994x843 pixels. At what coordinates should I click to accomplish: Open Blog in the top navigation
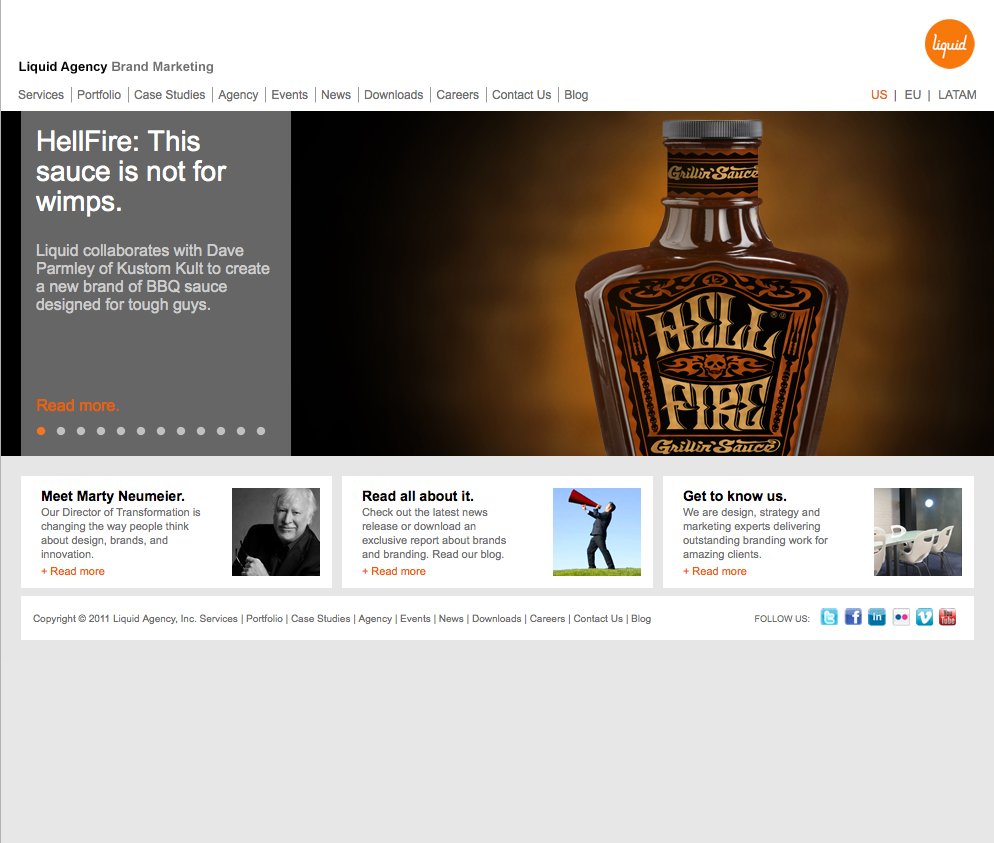tap(576, 94)
